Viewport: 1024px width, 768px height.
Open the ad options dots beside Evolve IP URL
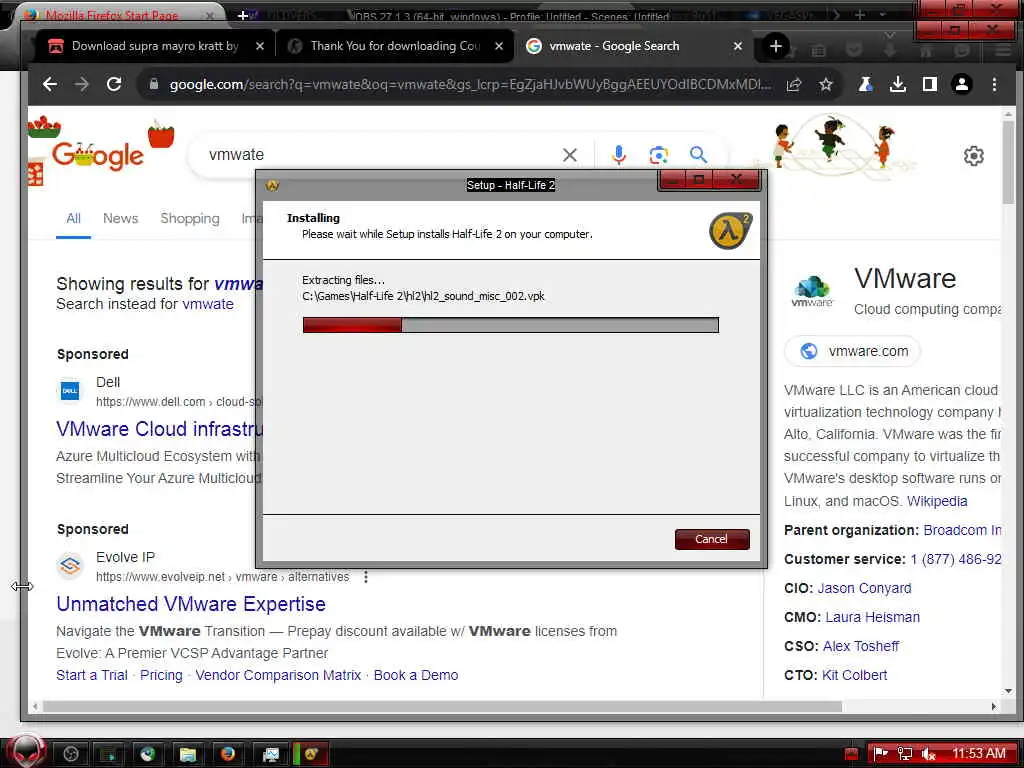point(366,577)
